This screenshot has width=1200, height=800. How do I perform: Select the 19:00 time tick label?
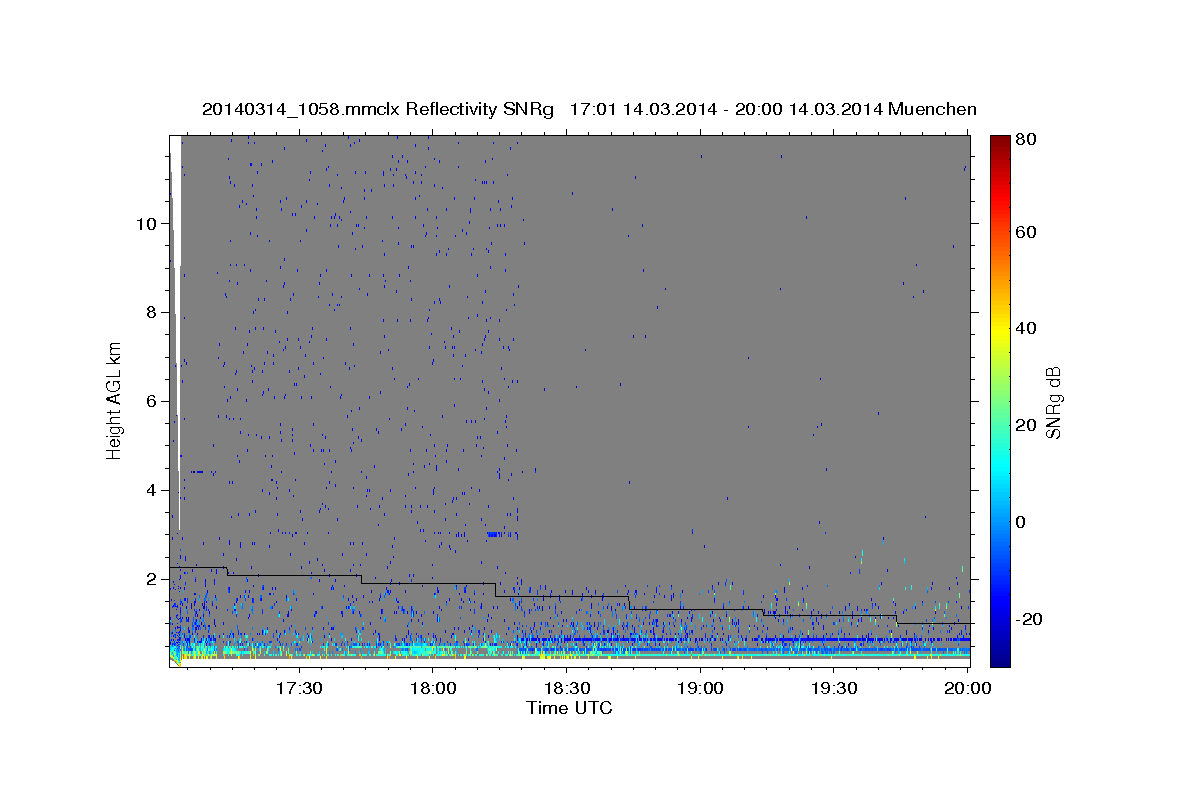[x=701, y=689]
